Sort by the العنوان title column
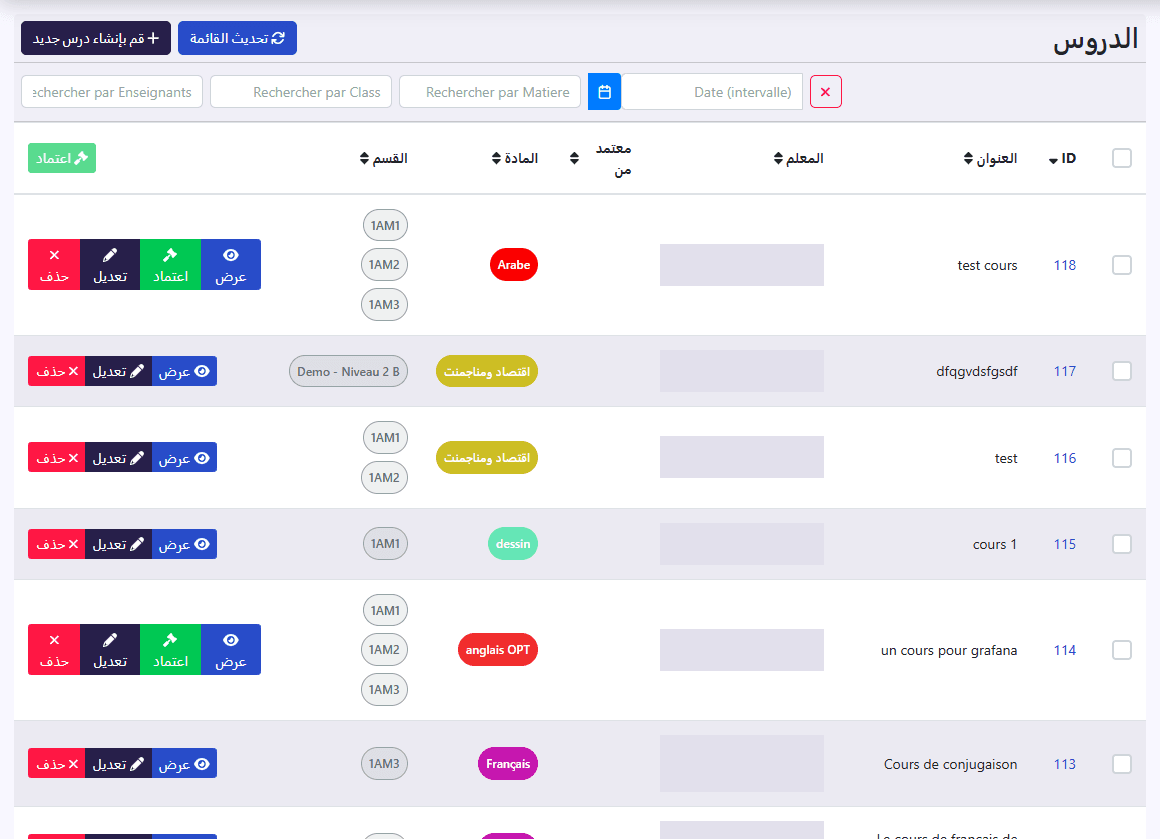 pos(991,158)
